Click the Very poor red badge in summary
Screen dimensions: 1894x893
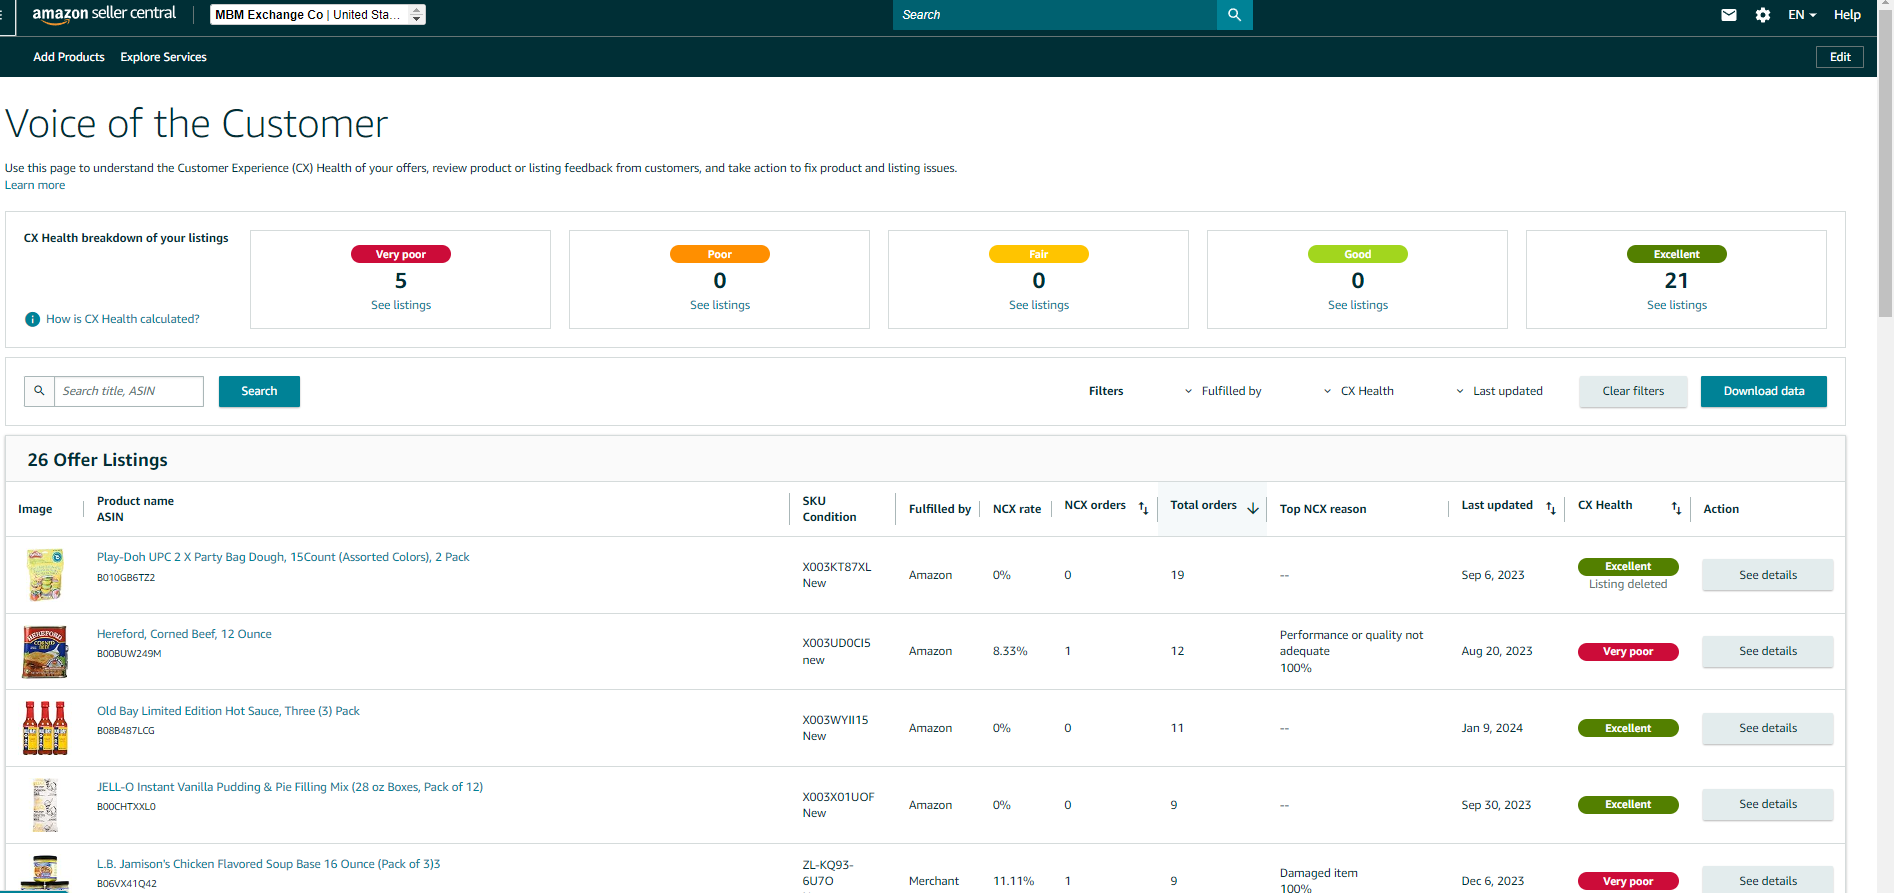click(x=401, y=254)
